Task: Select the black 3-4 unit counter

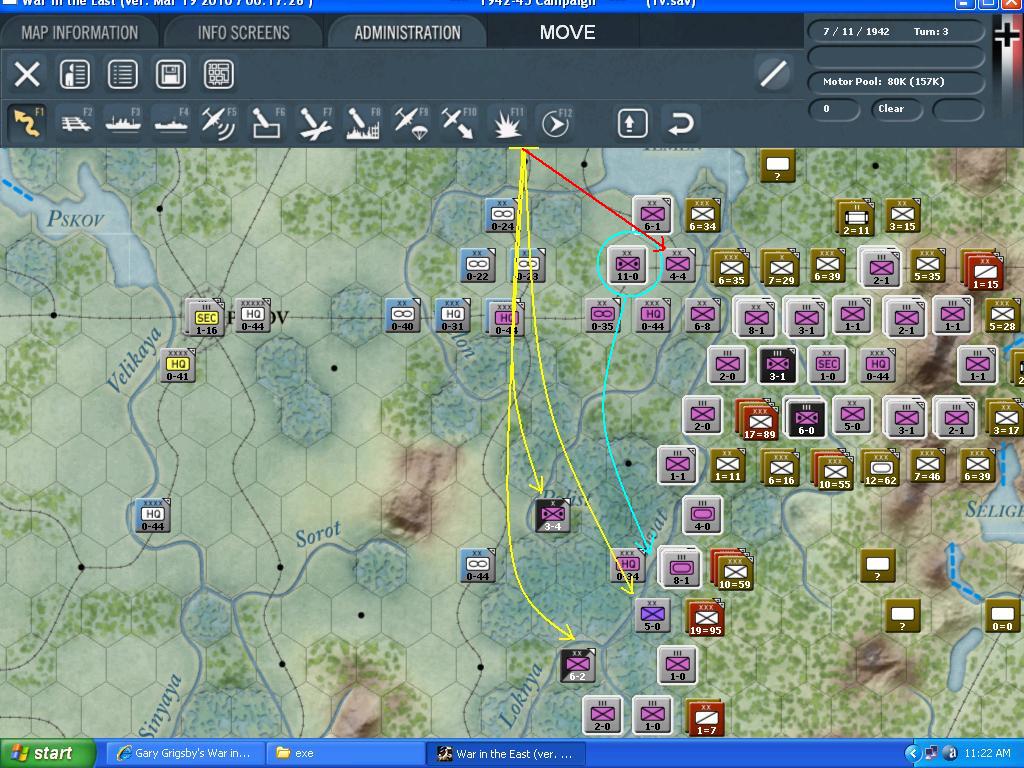Action: [552, 515]
